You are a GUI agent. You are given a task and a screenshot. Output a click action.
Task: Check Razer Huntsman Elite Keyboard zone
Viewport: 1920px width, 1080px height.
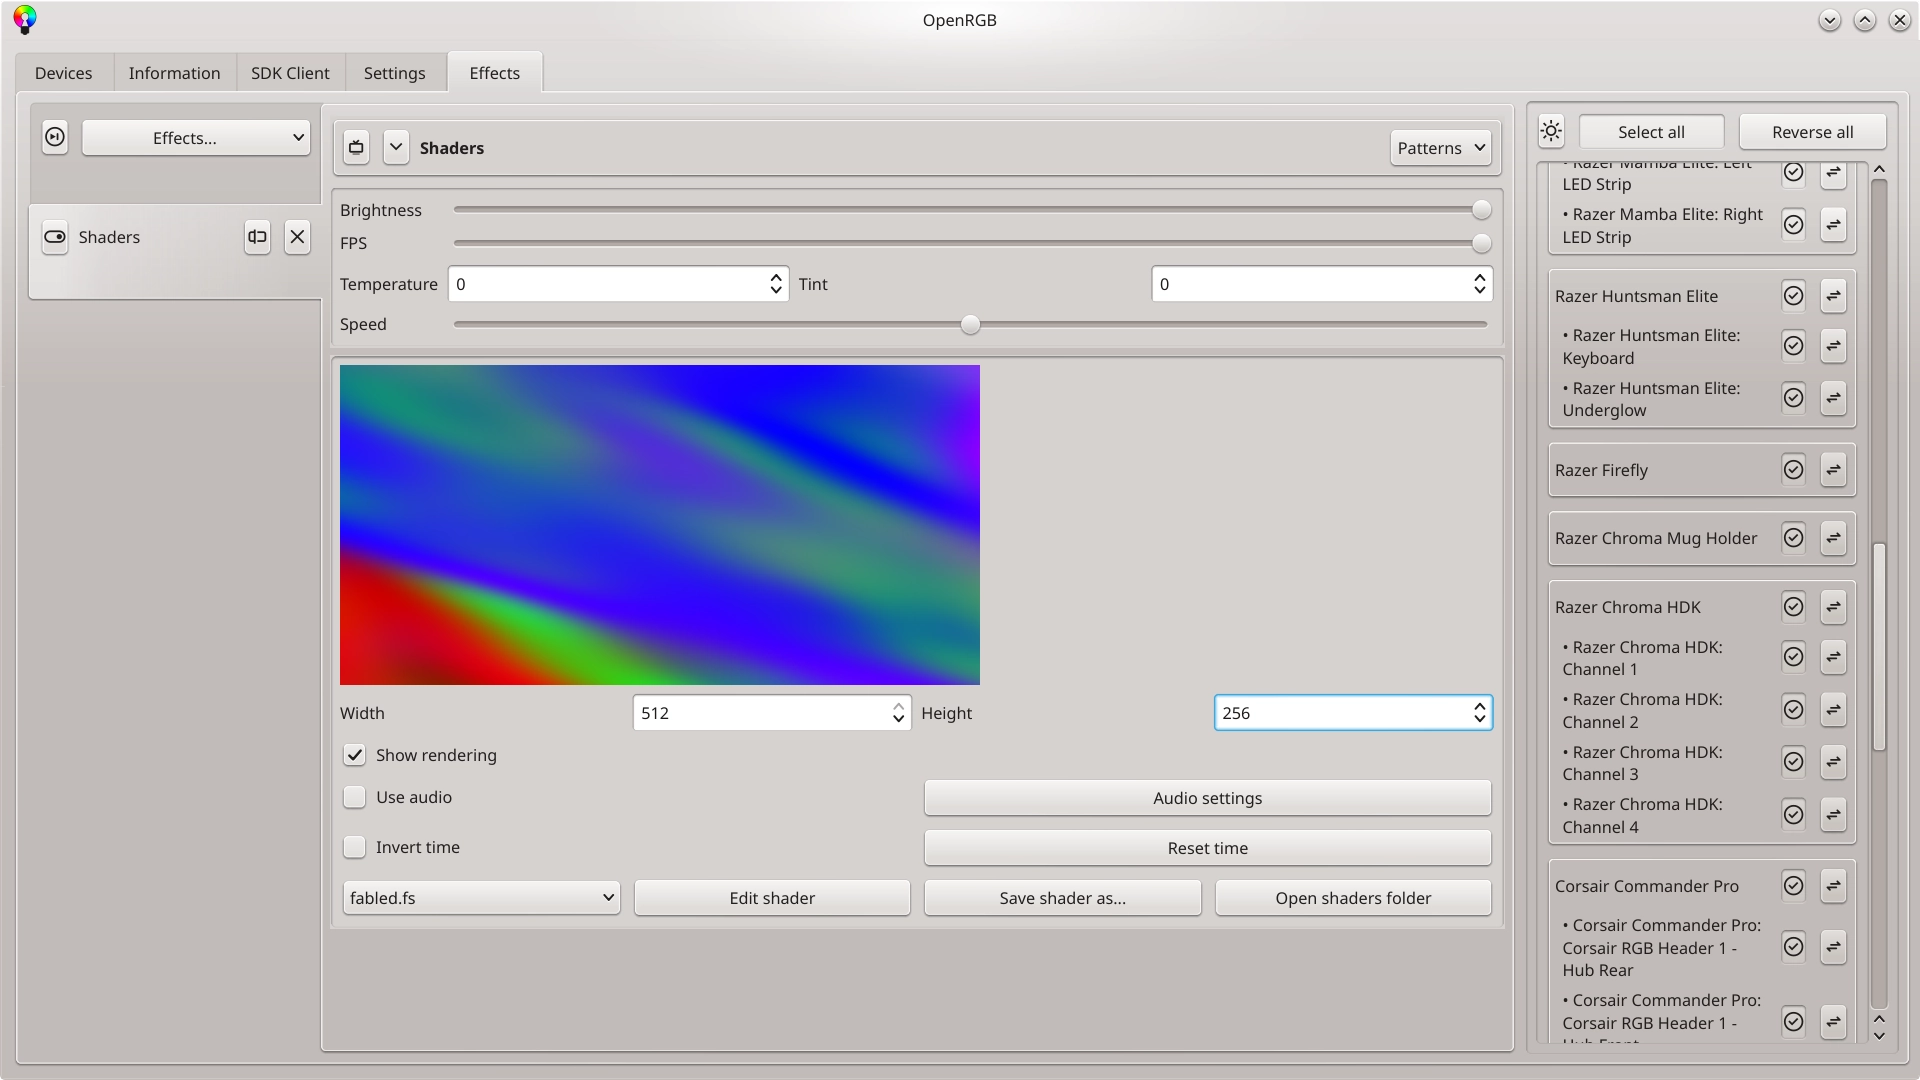pos(1794,346)
